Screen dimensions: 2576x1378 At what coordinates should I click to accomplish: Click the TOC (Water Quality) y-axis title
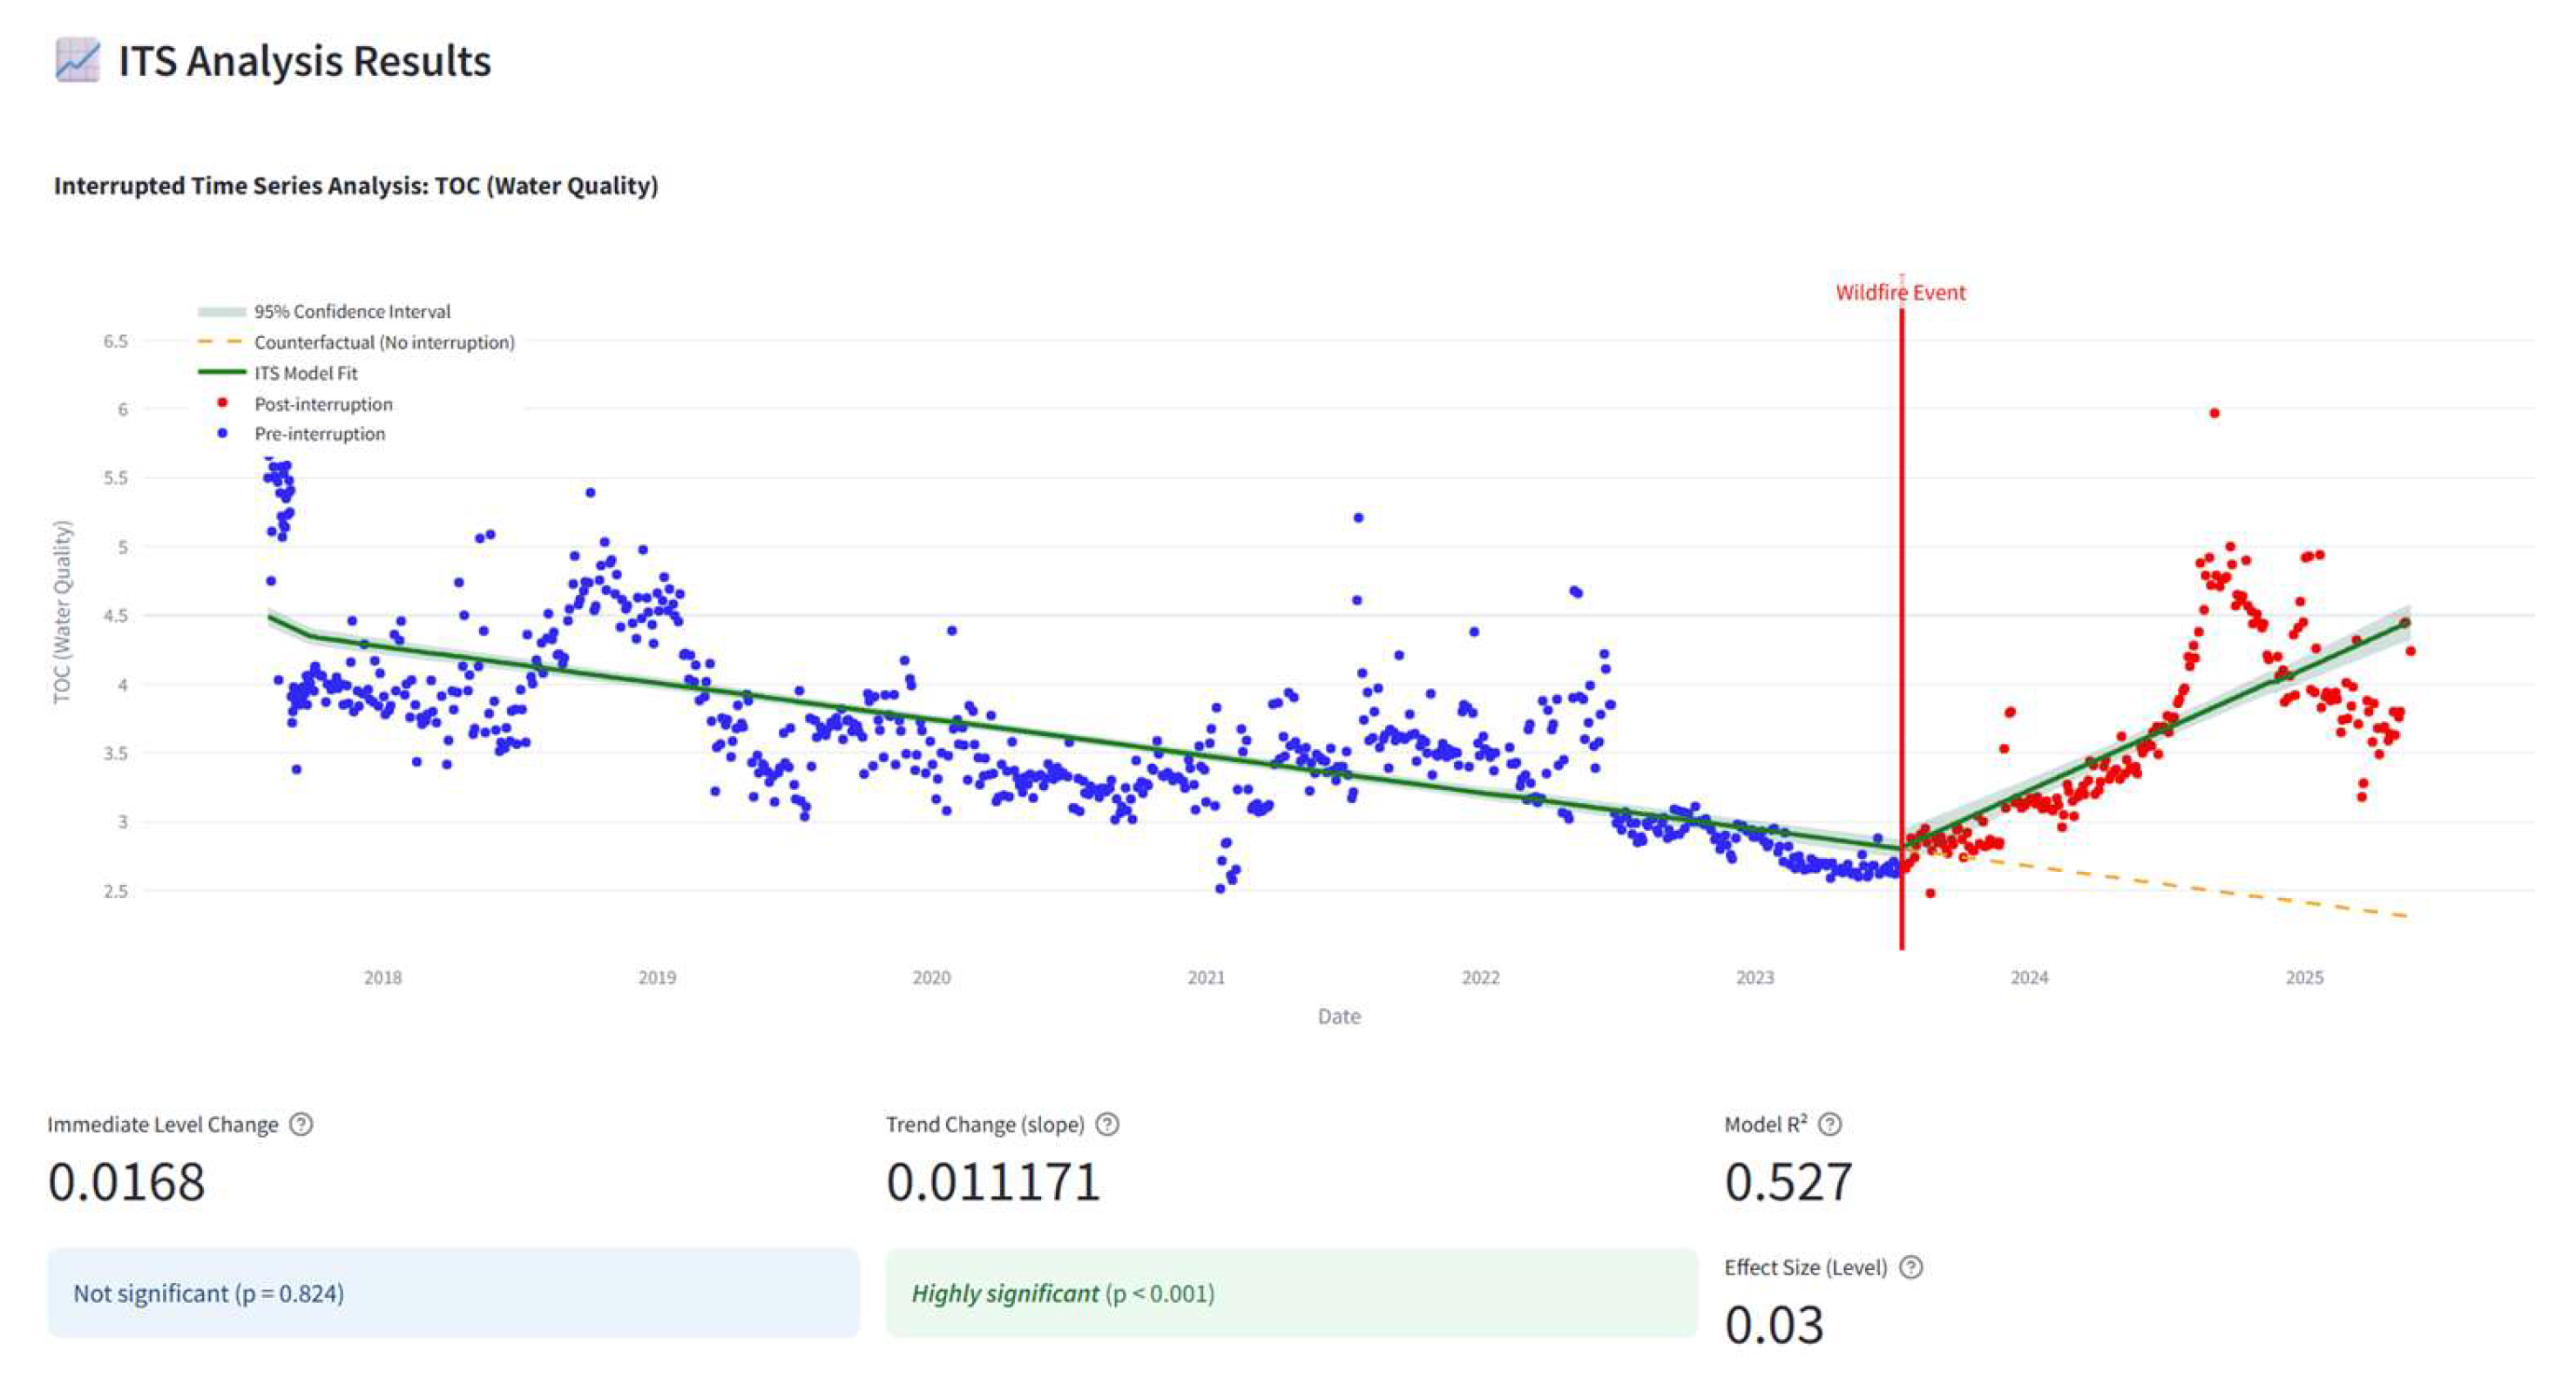coord(62,612)
